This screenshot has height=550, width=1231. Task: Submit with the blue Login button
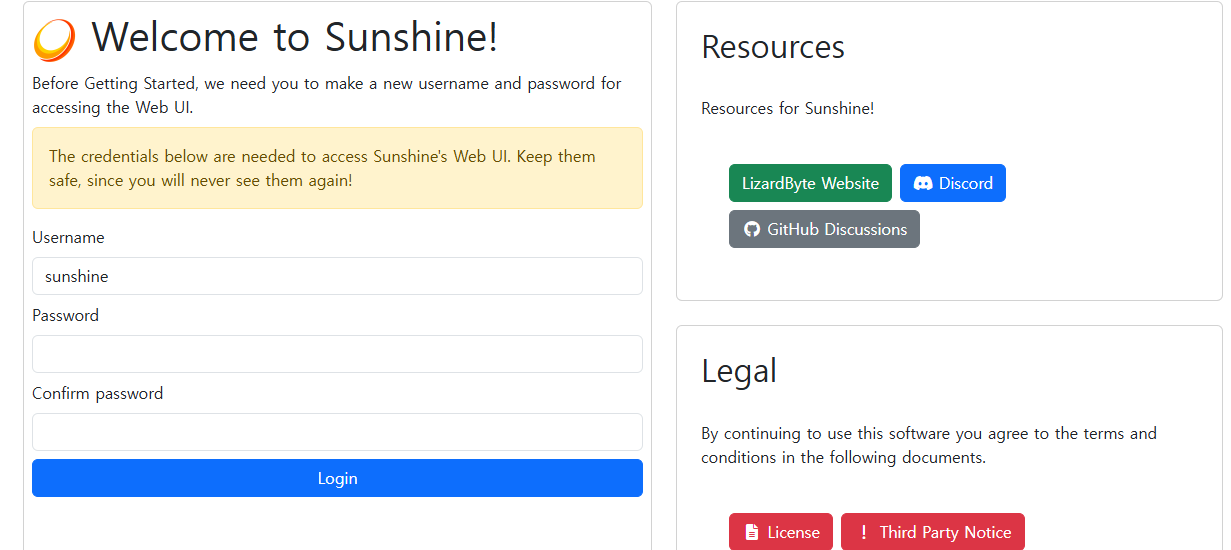tap(337, 478)
